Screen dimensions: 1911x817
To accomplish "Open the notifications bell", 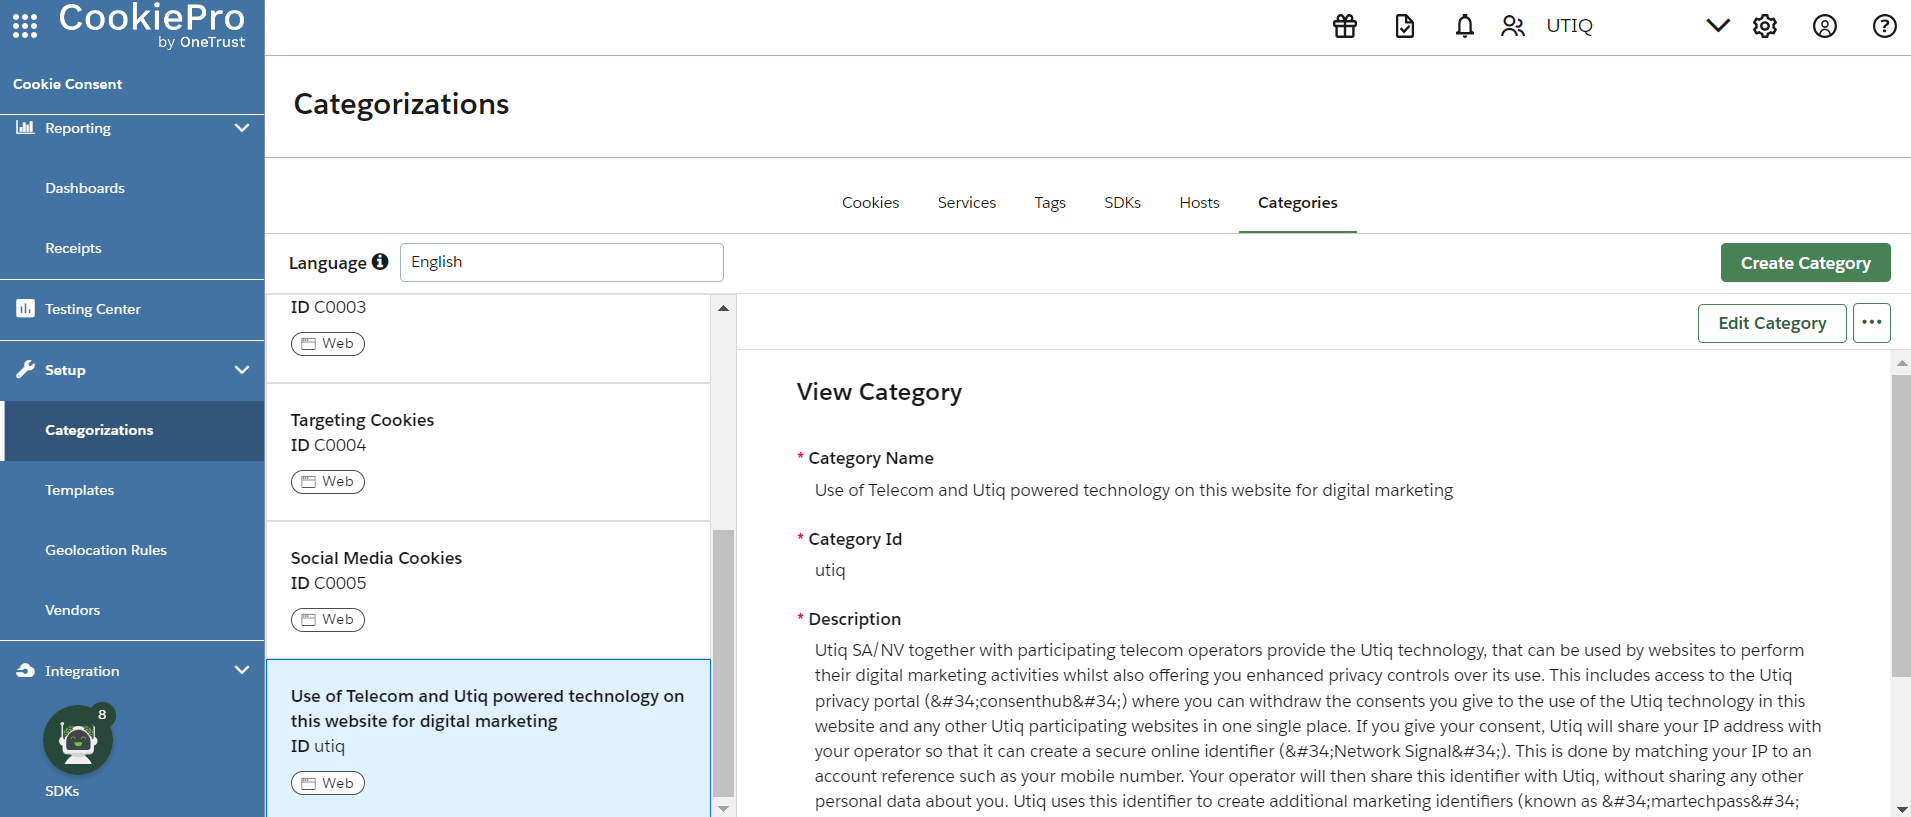I will pyautogui.click(x=1464, y=26).
